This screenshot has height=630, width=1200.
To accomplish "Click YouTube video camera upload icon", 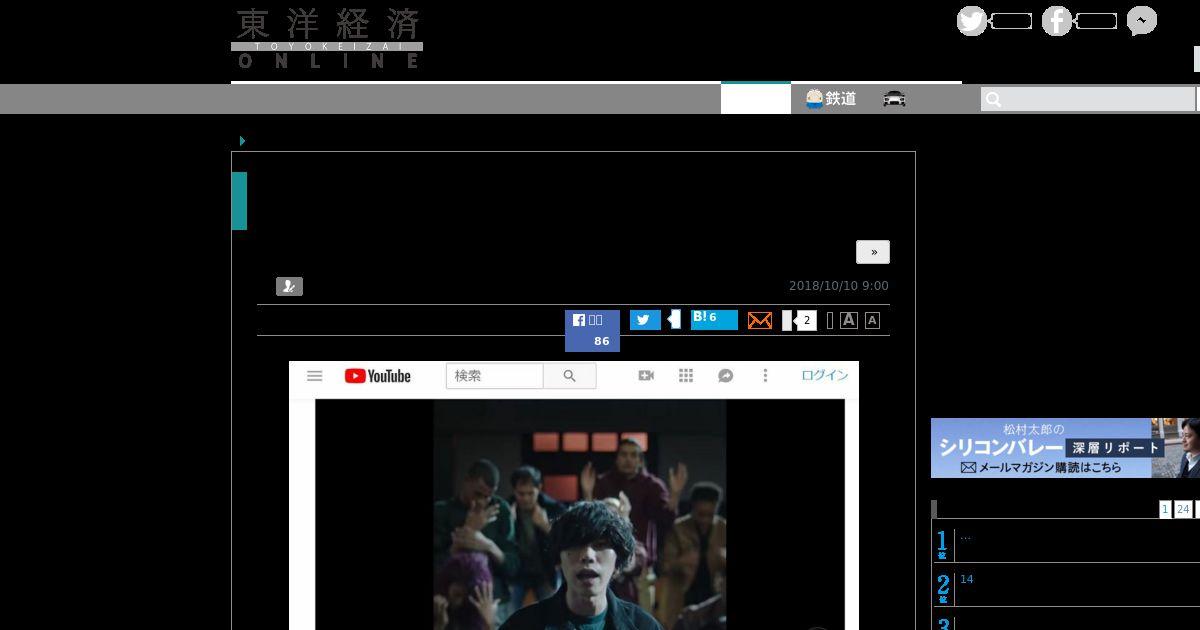I will [x=646, y=375].
